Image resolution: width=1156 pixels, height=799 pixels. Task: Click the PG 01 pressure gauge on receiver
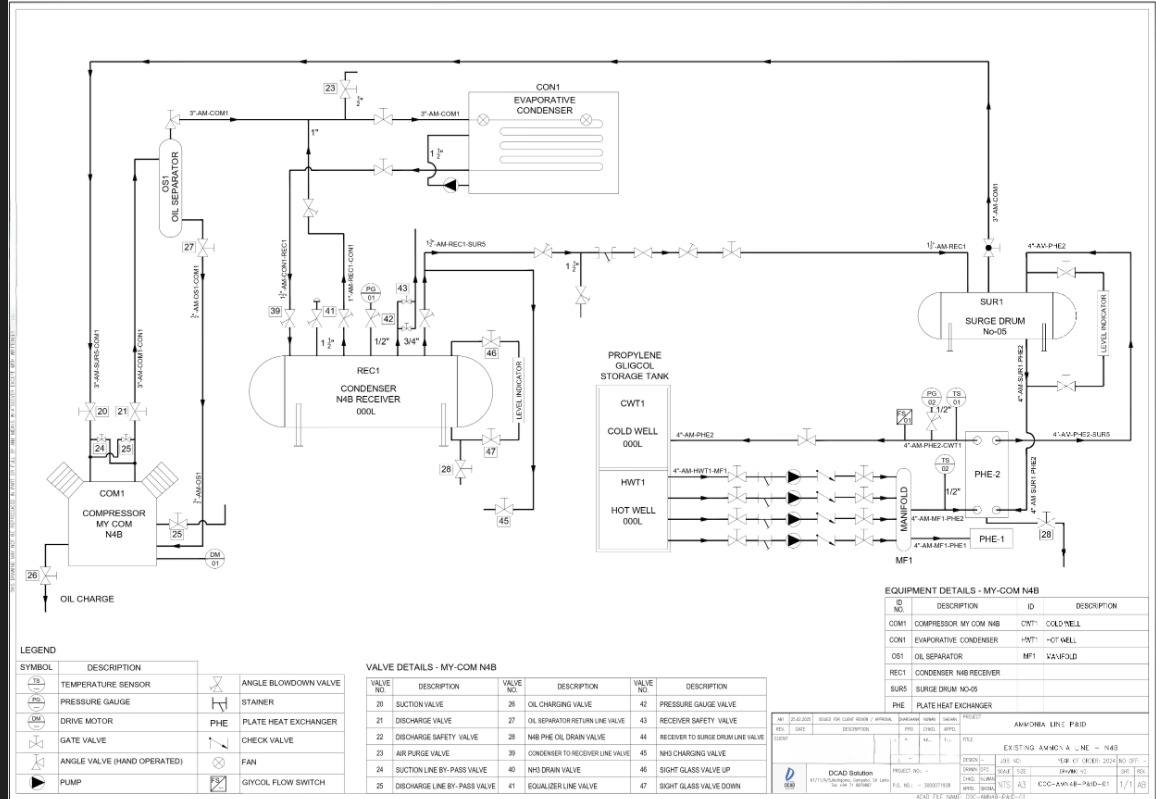[x=371, y=293]
